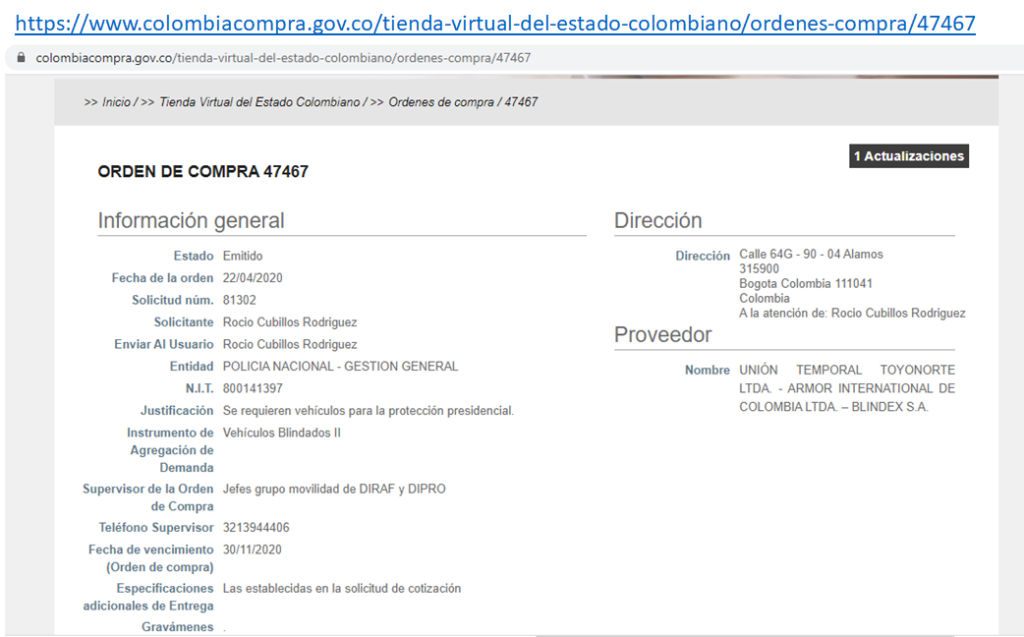1024x637 pixels.
Task: Click the browser address bar URL field
Action: click(x=283, y=58)
